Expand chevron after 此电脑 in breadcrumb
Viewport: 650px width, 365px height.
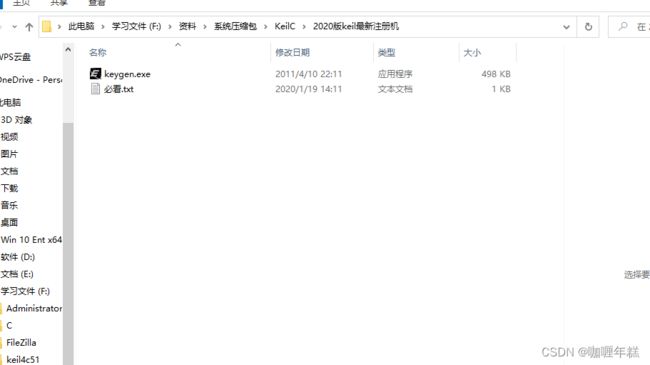pyautogui.click(x=103, y=27)
